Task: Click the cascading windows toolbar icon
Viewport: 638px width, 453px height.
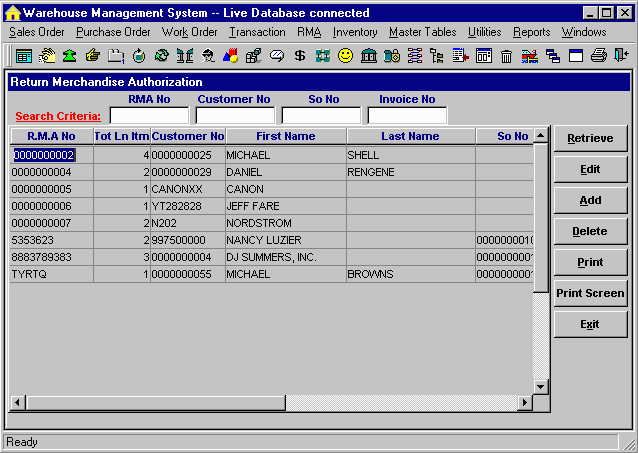Action: (552, 56)
